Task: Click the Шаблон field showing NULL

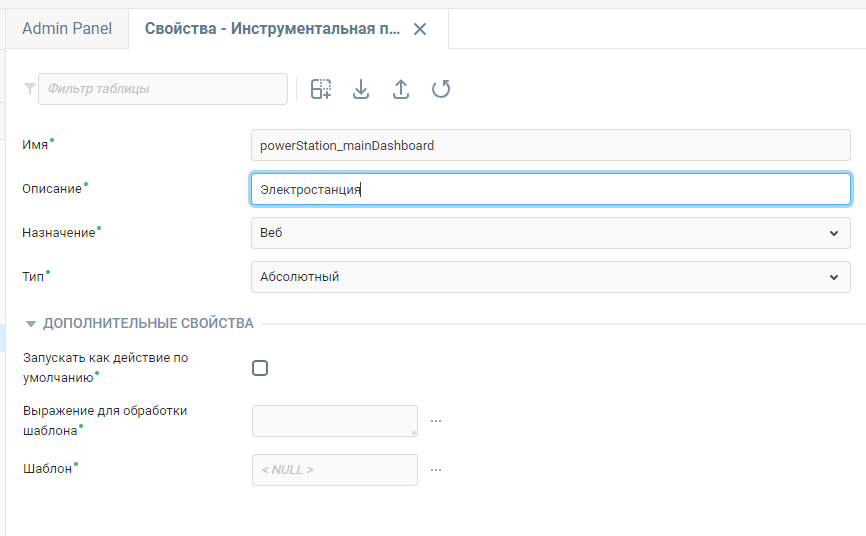Action: click(334, 470)
